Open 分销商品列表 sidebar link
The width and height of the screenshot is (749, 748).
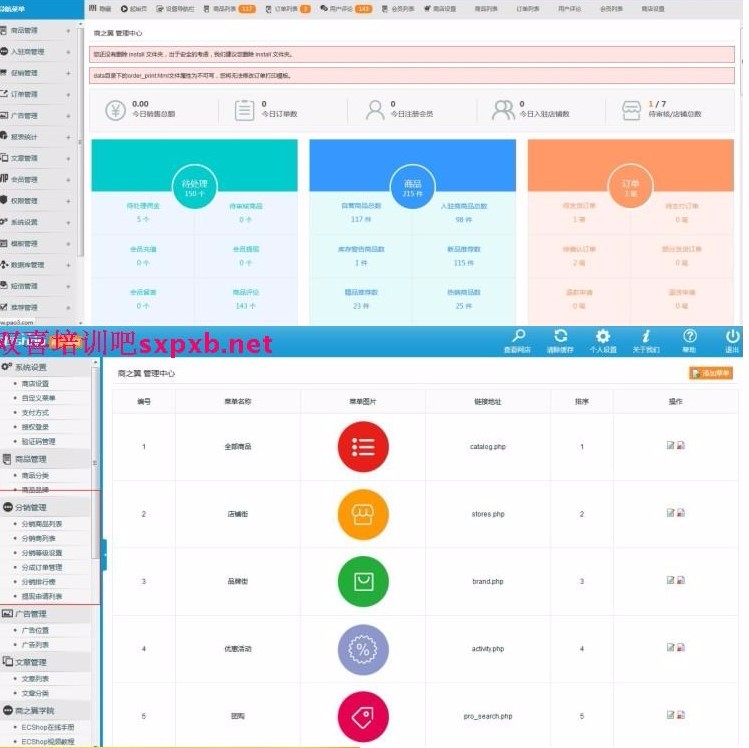[42, 524]
